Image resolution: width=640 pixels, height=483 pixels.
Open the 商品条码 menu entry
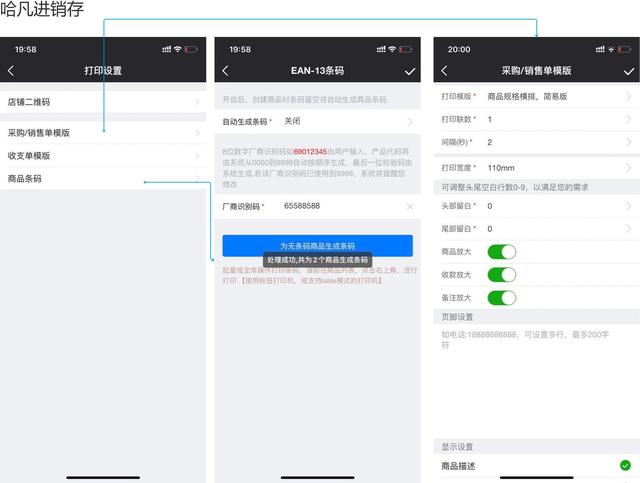(x=103, y=178)
